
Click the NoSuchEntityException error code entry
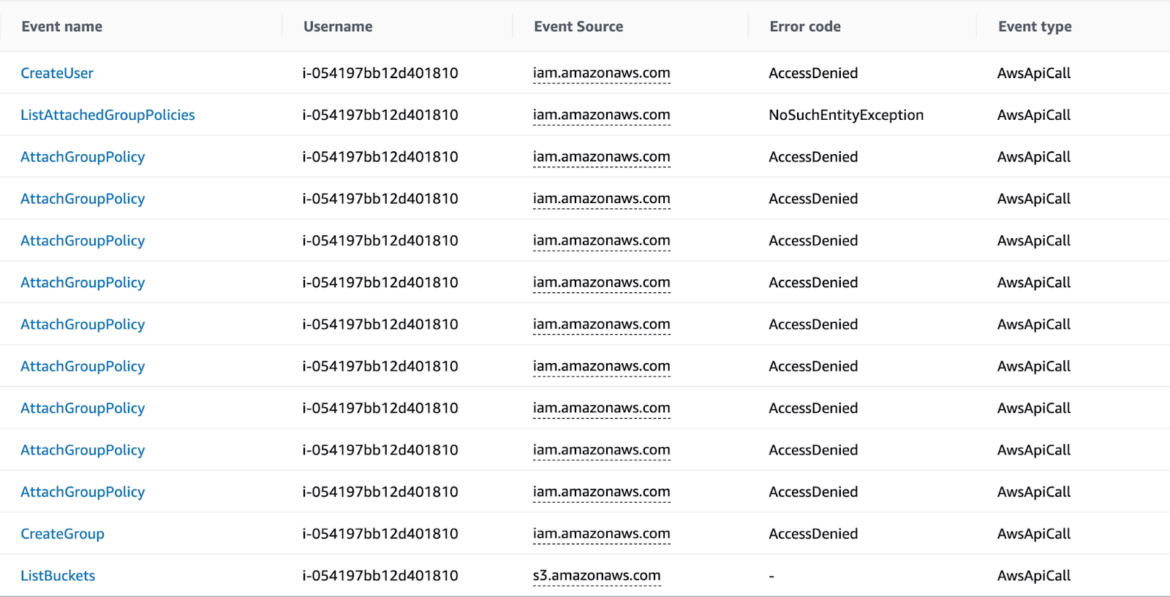[845, 114]
